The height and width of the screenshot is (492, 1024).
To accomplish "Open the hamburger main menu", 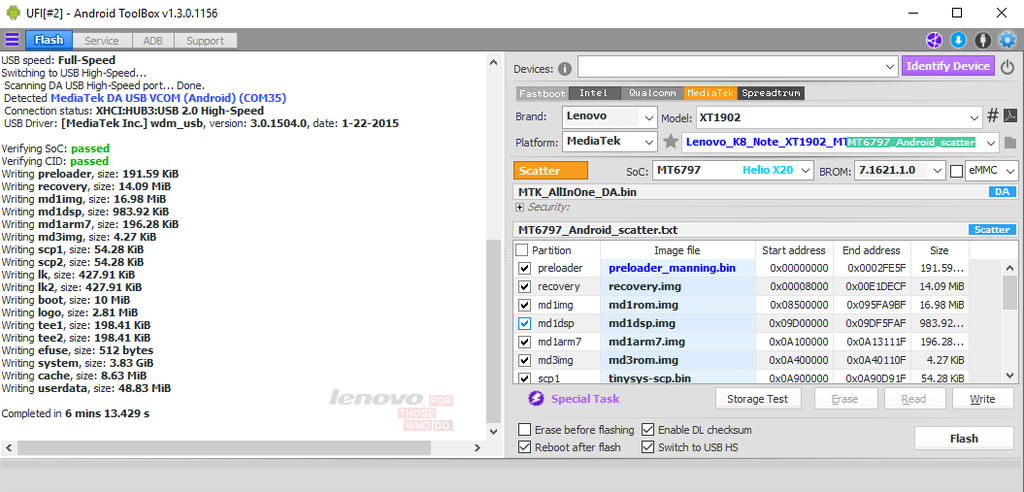I will [12, 40].
